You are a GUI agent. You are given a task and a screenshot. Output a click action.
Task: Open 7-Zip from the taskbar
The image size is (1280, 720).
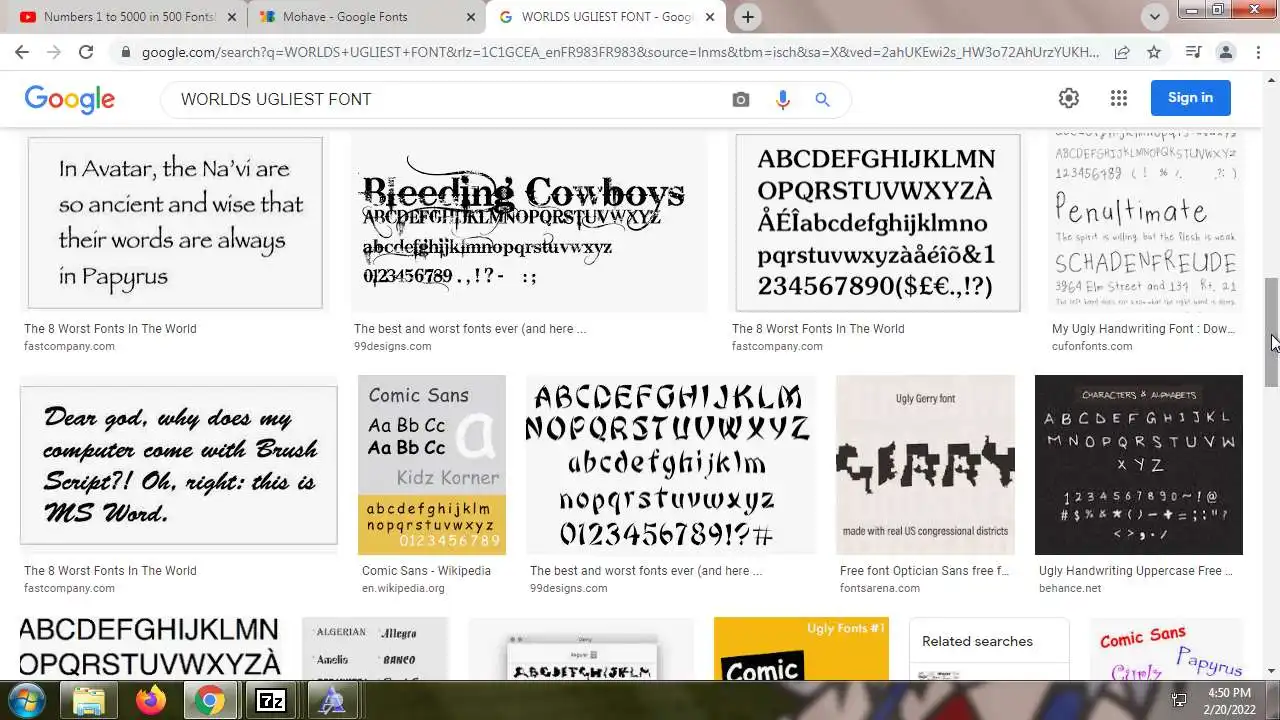271,701
